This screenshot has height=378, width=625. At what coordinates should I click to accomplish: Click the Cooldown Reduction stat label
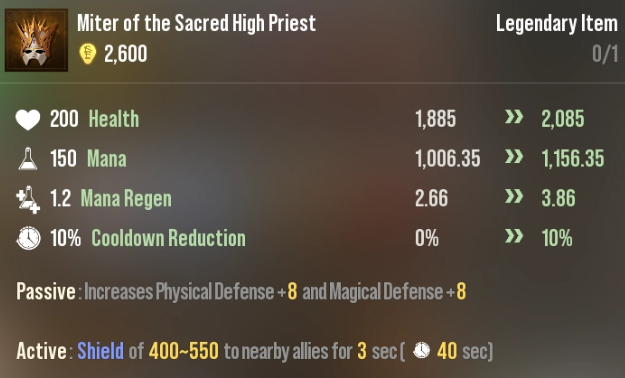(x=169, y=238)
